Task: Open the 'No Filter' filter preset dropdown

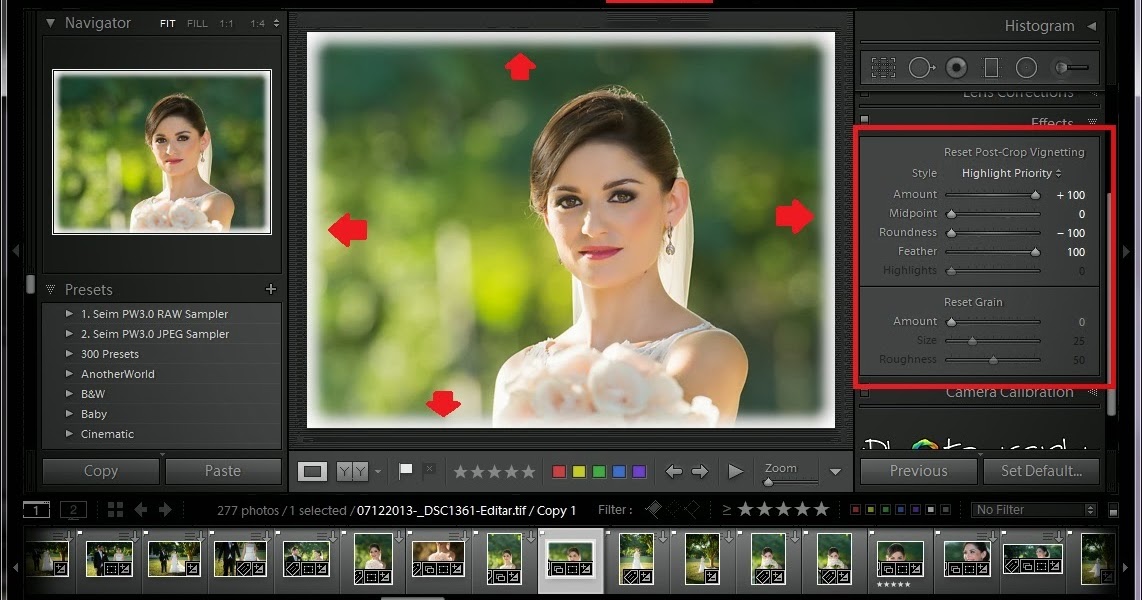Action: click(1033, 510)
